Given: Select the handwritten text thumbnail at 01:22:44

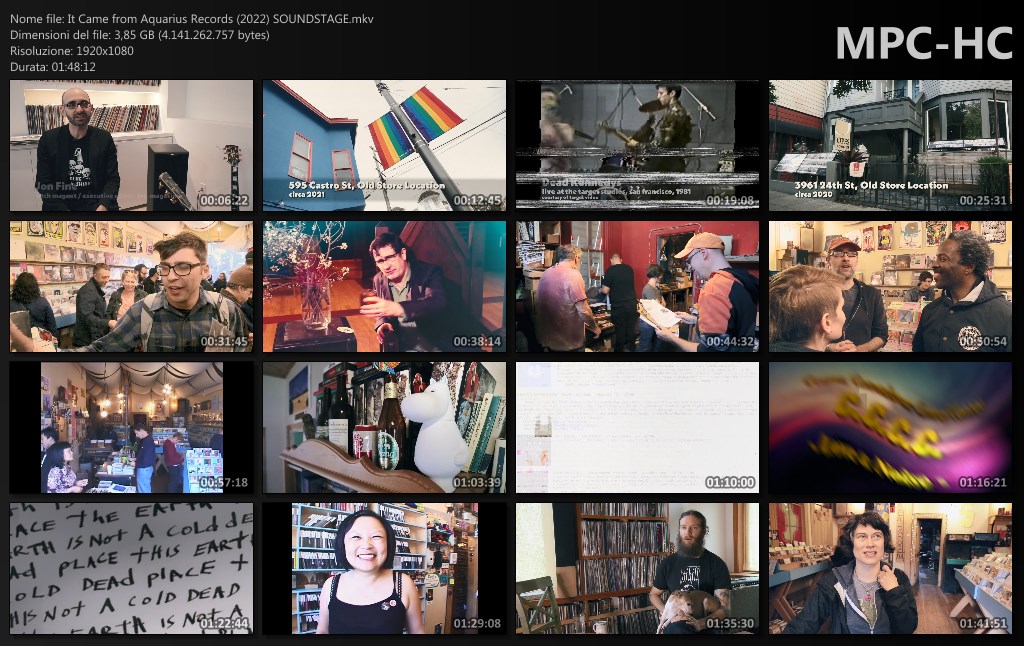Looking at the screenshot, I should click(x=131, y=568).
